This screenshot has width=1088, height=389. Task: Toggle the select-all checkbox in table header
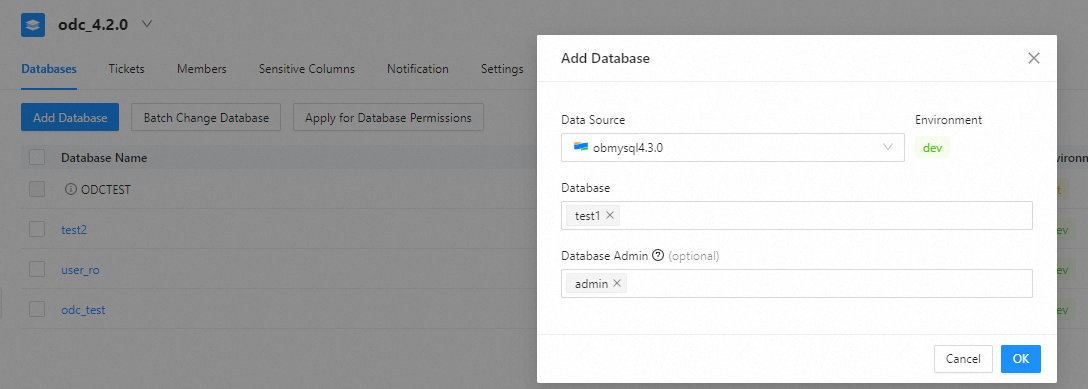[x=37, y=157]
